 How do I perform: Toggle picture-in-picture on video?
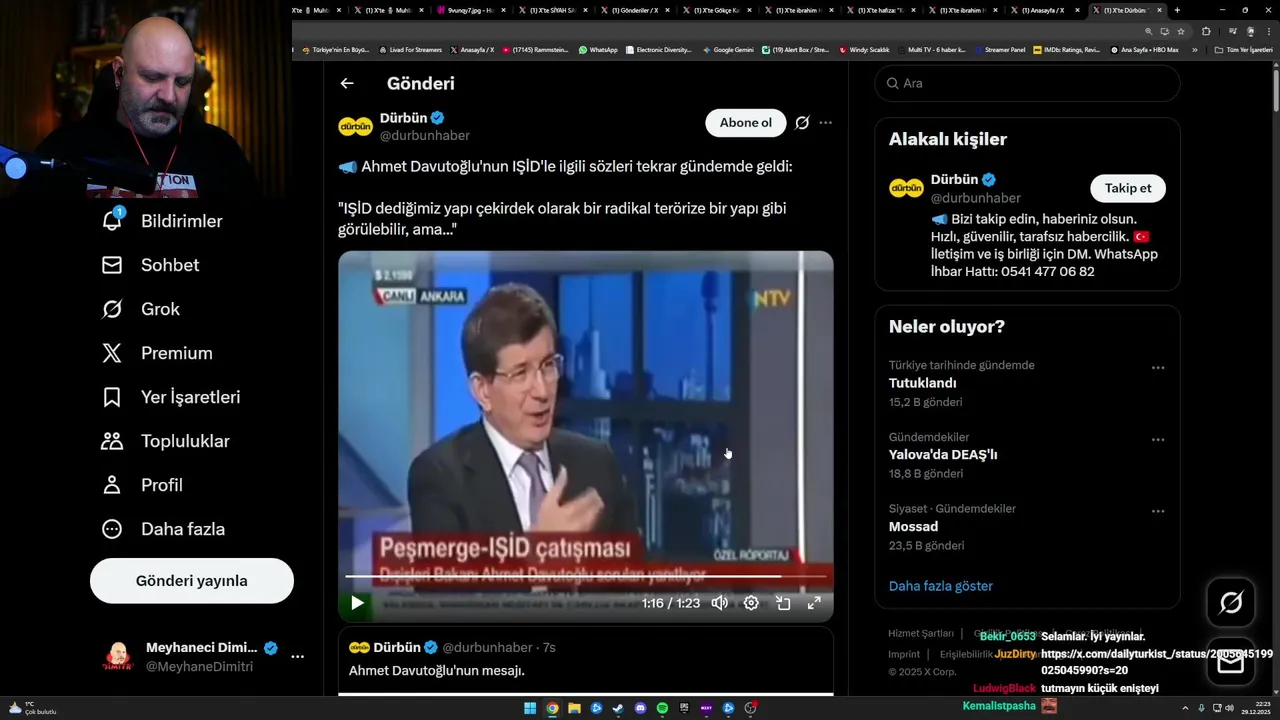point(783,603)
